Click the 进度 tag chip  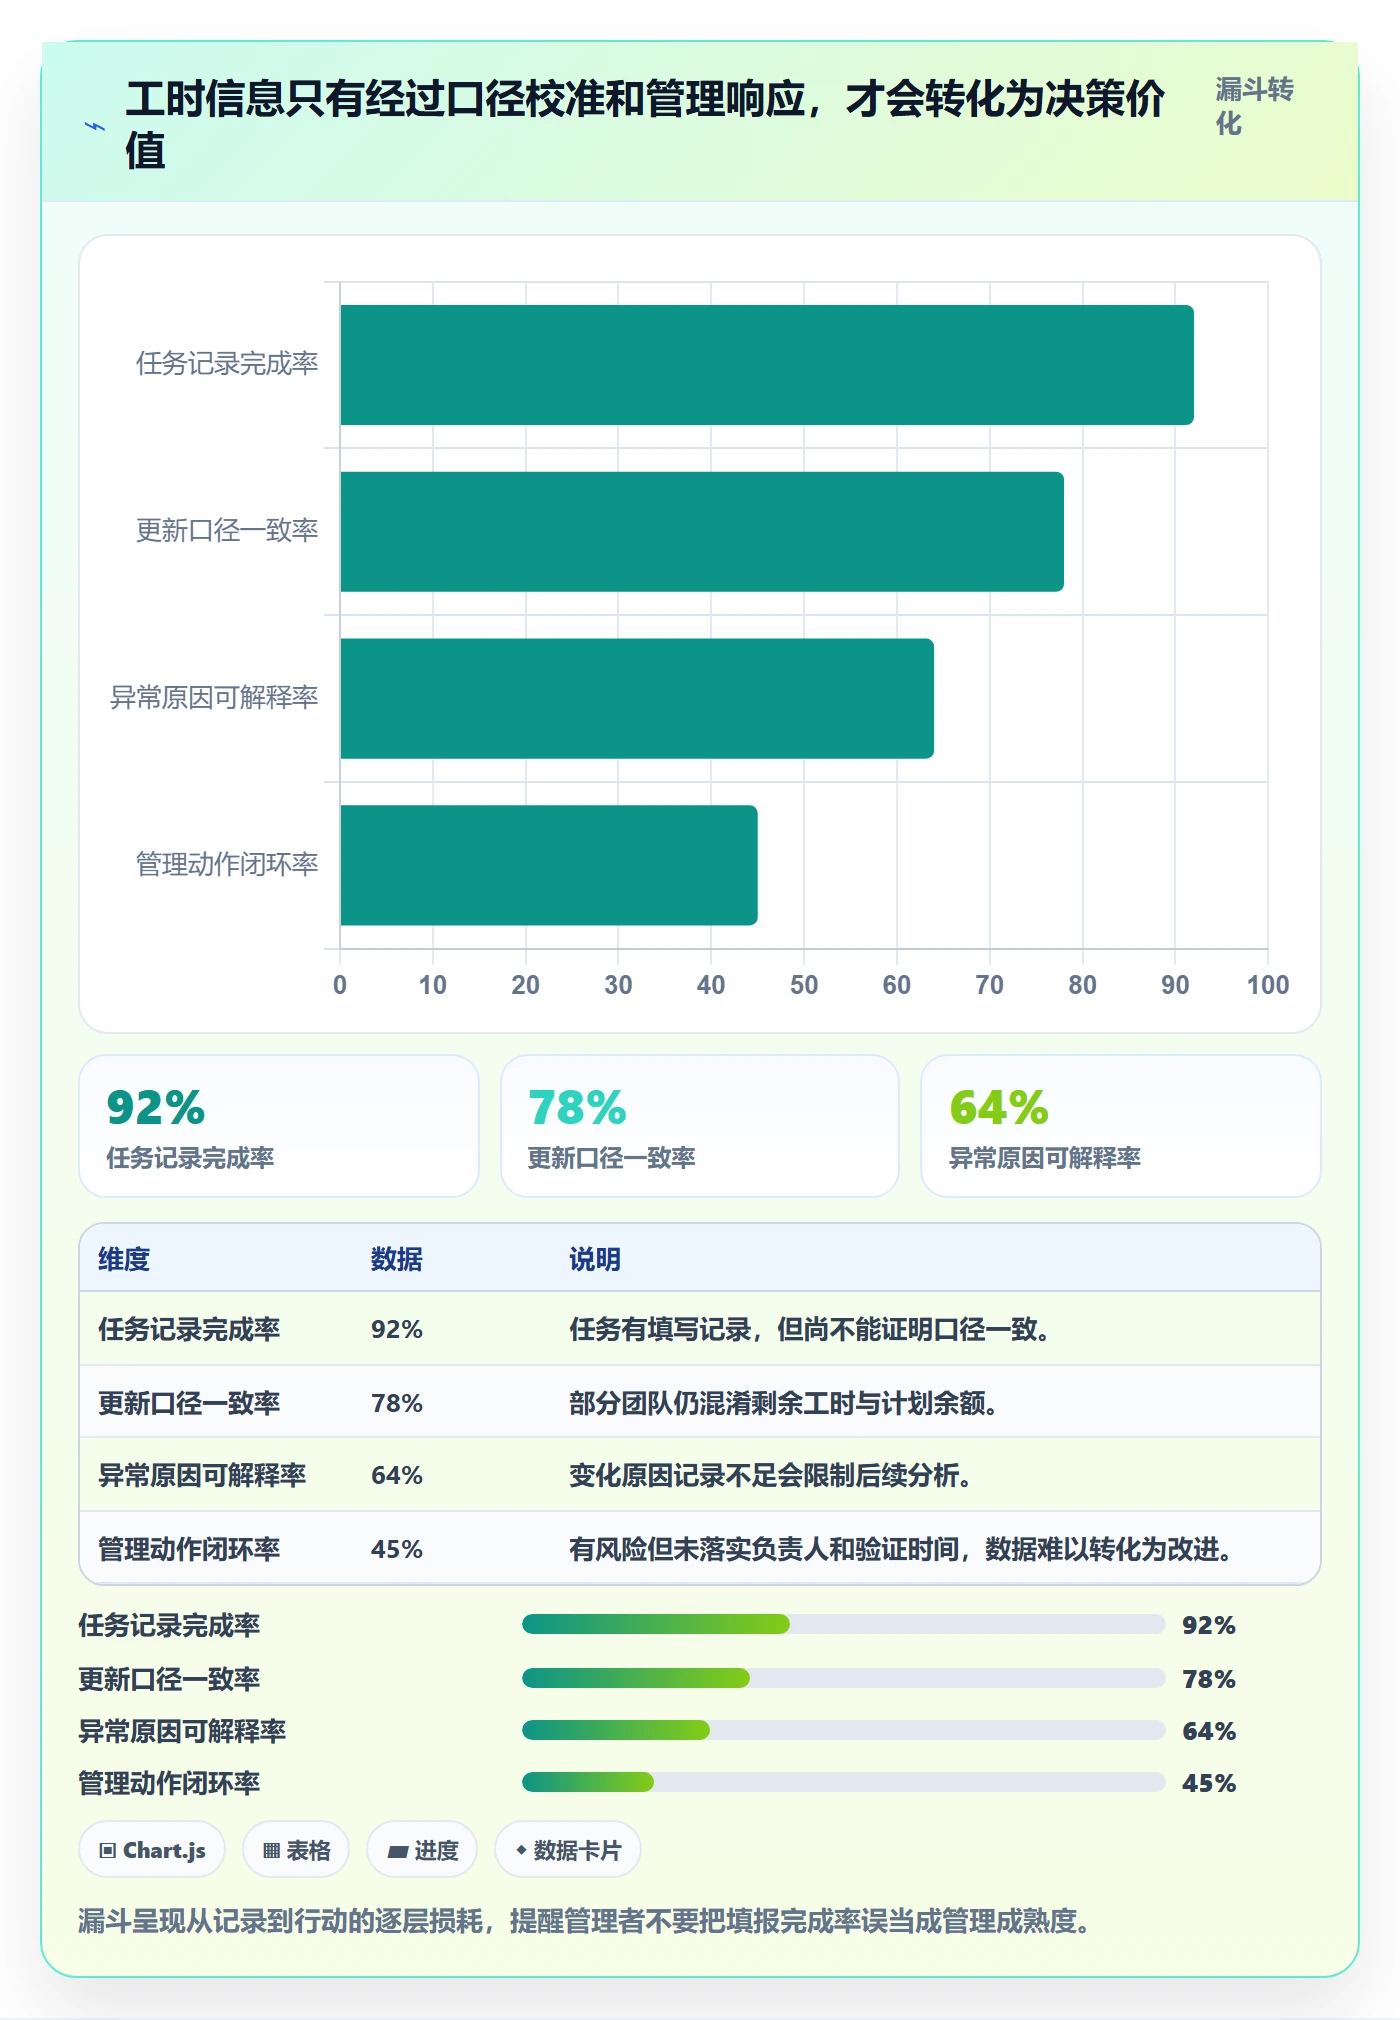click(422, 1850)
